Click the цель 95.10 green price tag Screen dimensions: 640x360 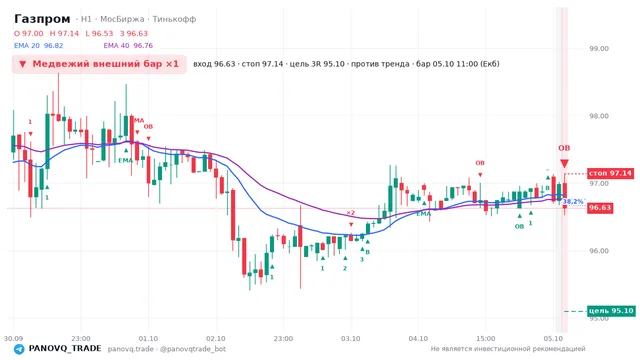pos(611,311)
